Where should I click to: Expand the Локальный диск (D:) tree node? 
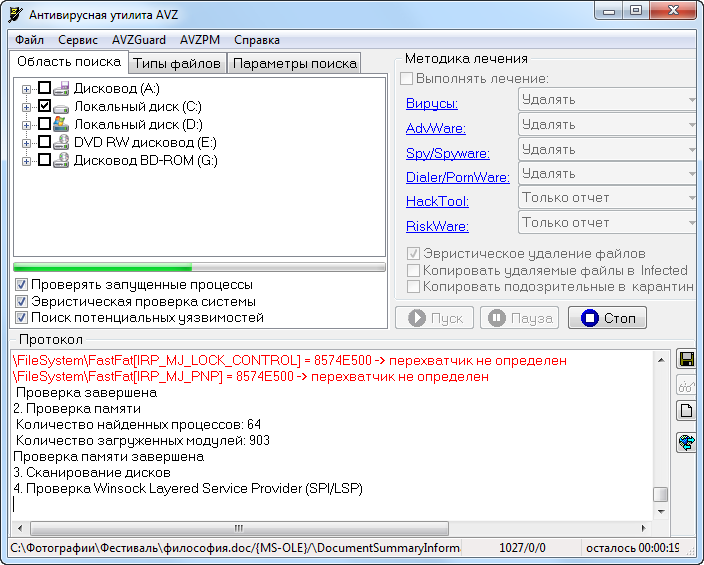[x=26, y=125]
